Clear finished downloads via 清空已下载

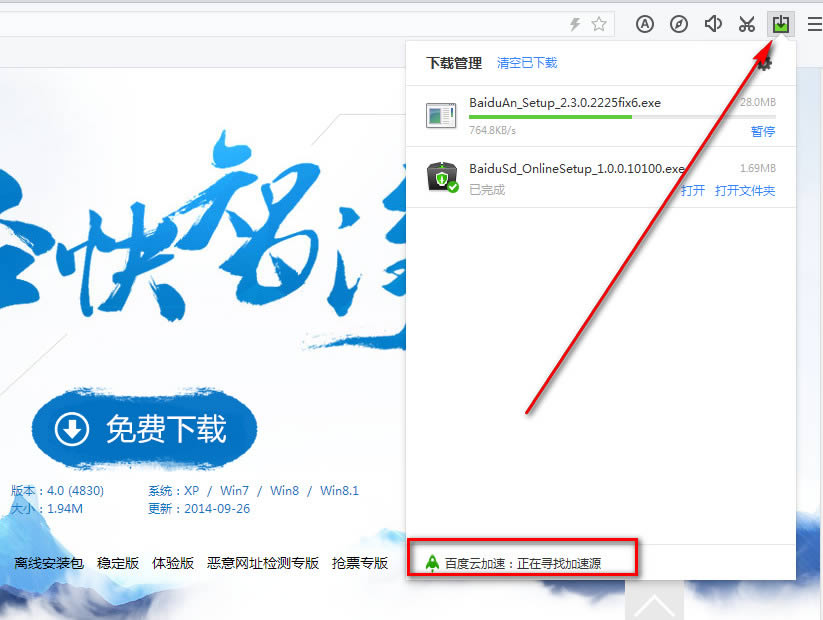tap(527, 63)
